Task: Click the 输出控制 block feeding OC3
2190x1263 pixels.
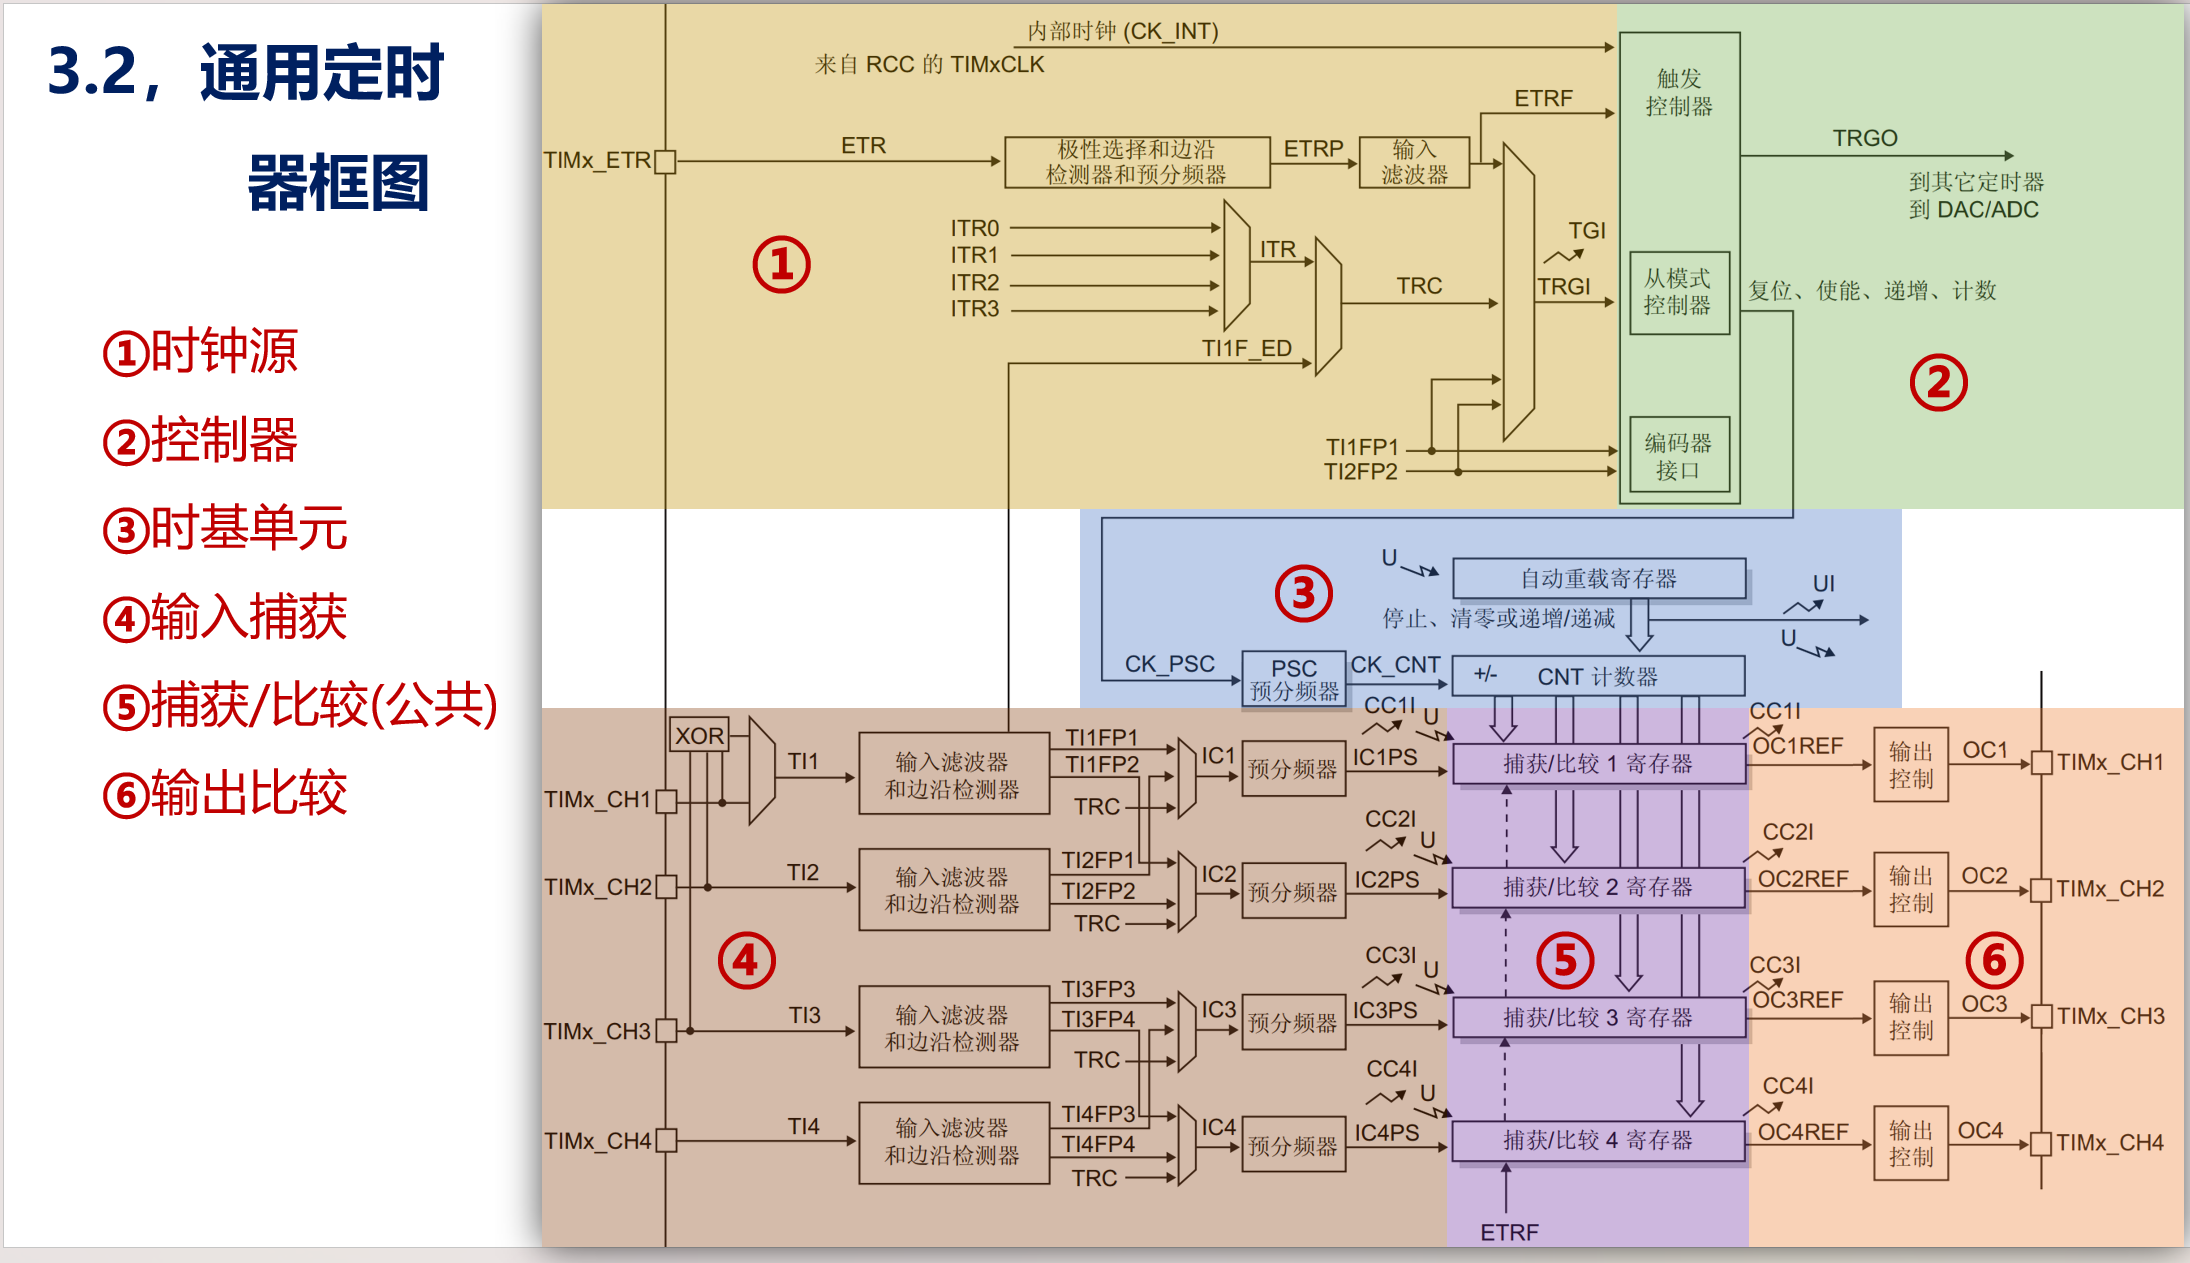Action: click(1911, 1017)
